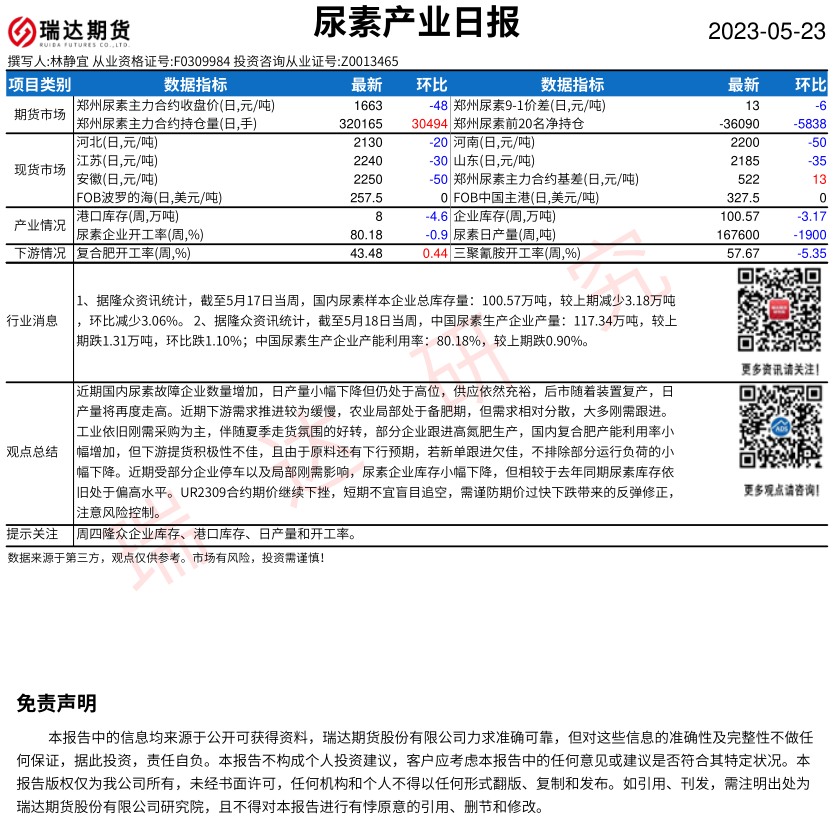Click the 观点总结 section label
The height and width of the screenshot is (818, 833).
point(39,451)
